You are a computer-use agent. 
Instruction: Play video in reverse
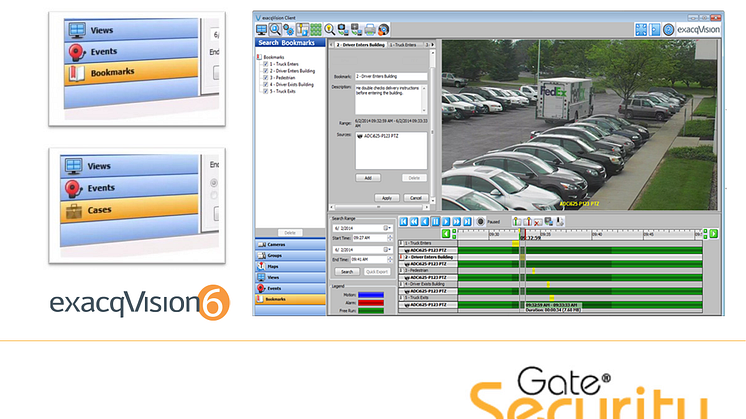tap(425, 221)
